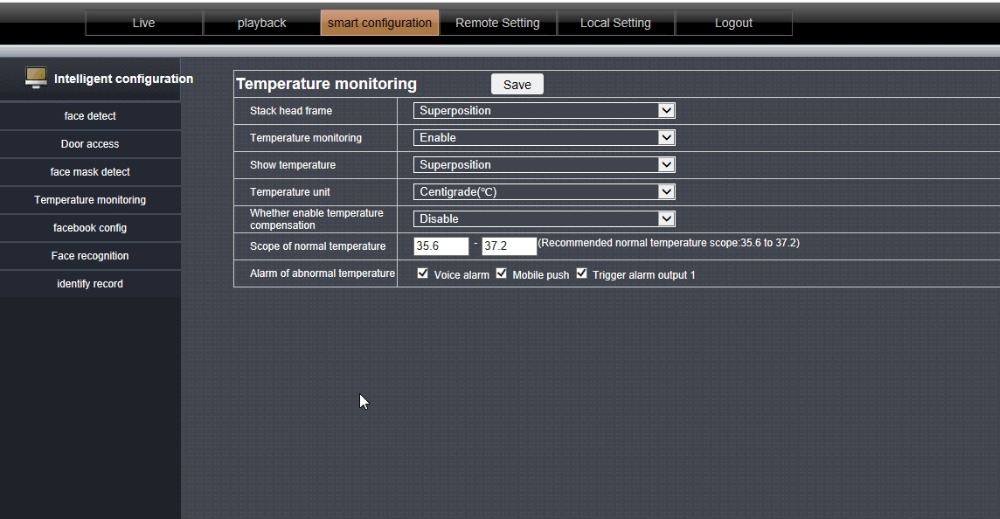This screenshot has width=1000, height=519.
Task: Open the Stack head frame dropdown
Action: (x=544, y=110)
